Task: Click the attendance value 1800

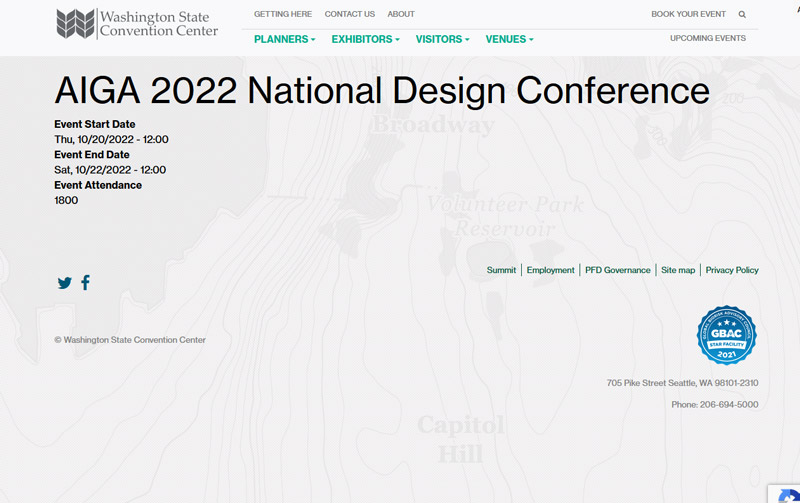Action: click(66, 200)
